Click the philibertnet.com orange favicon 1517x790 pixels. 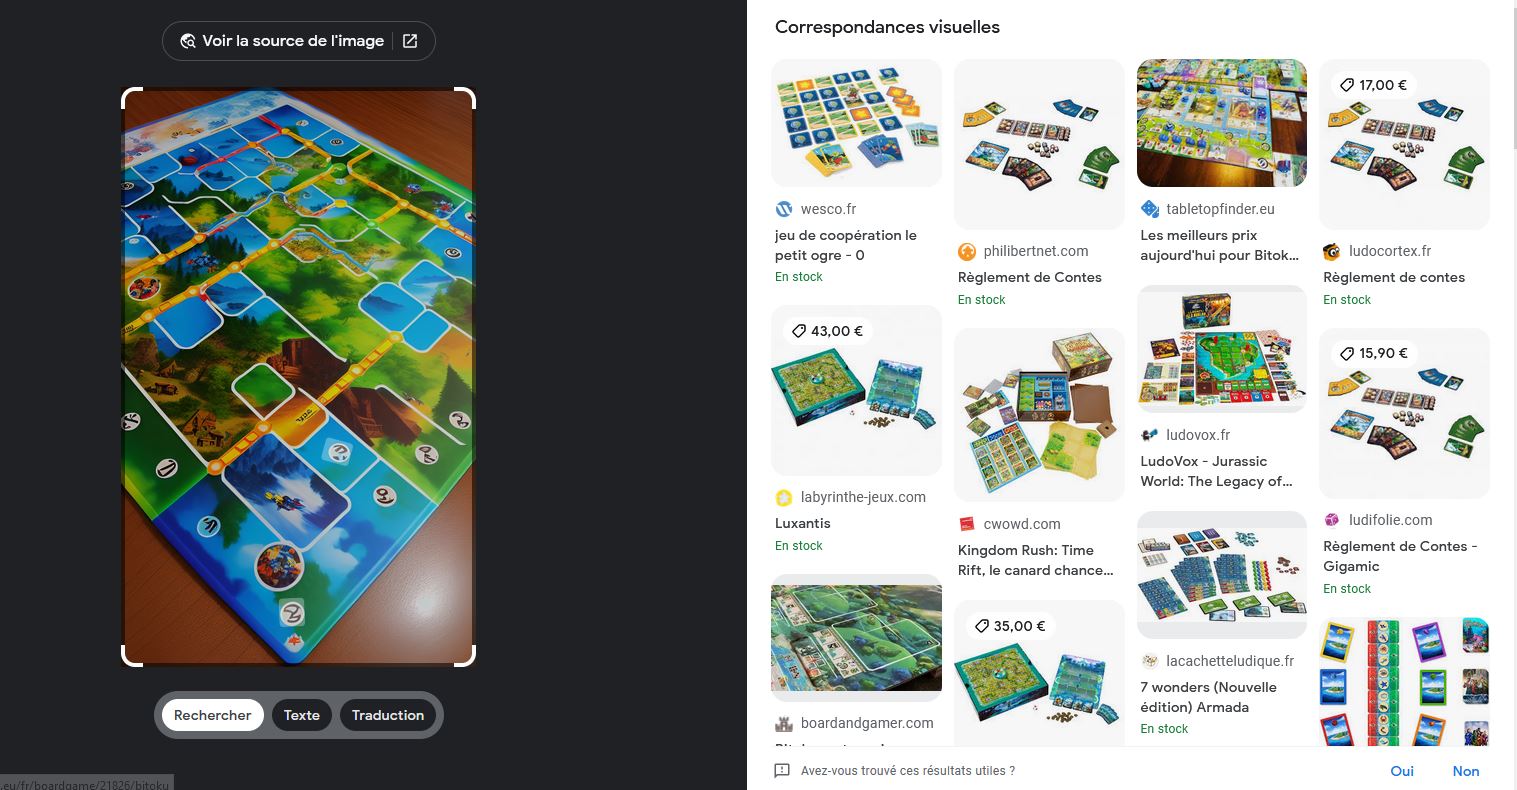pos(967,251)
